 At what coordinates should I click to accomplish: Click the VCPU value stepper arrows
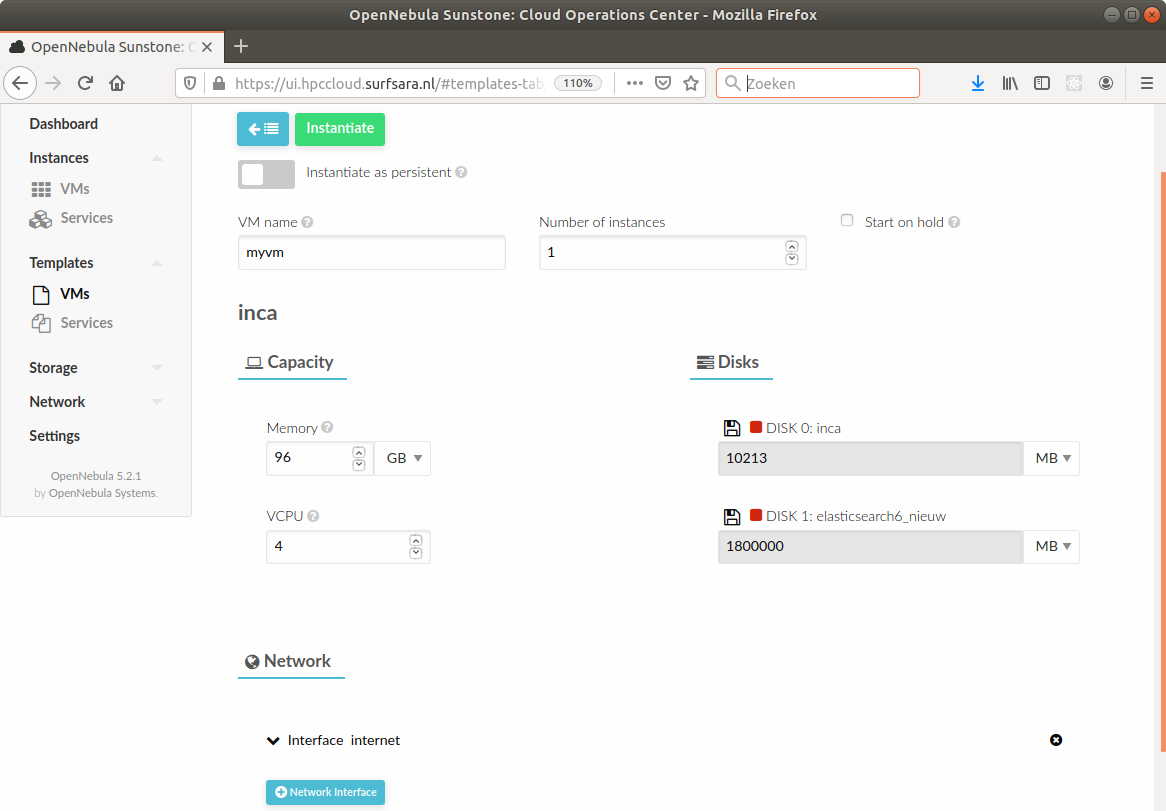(416, 546)
